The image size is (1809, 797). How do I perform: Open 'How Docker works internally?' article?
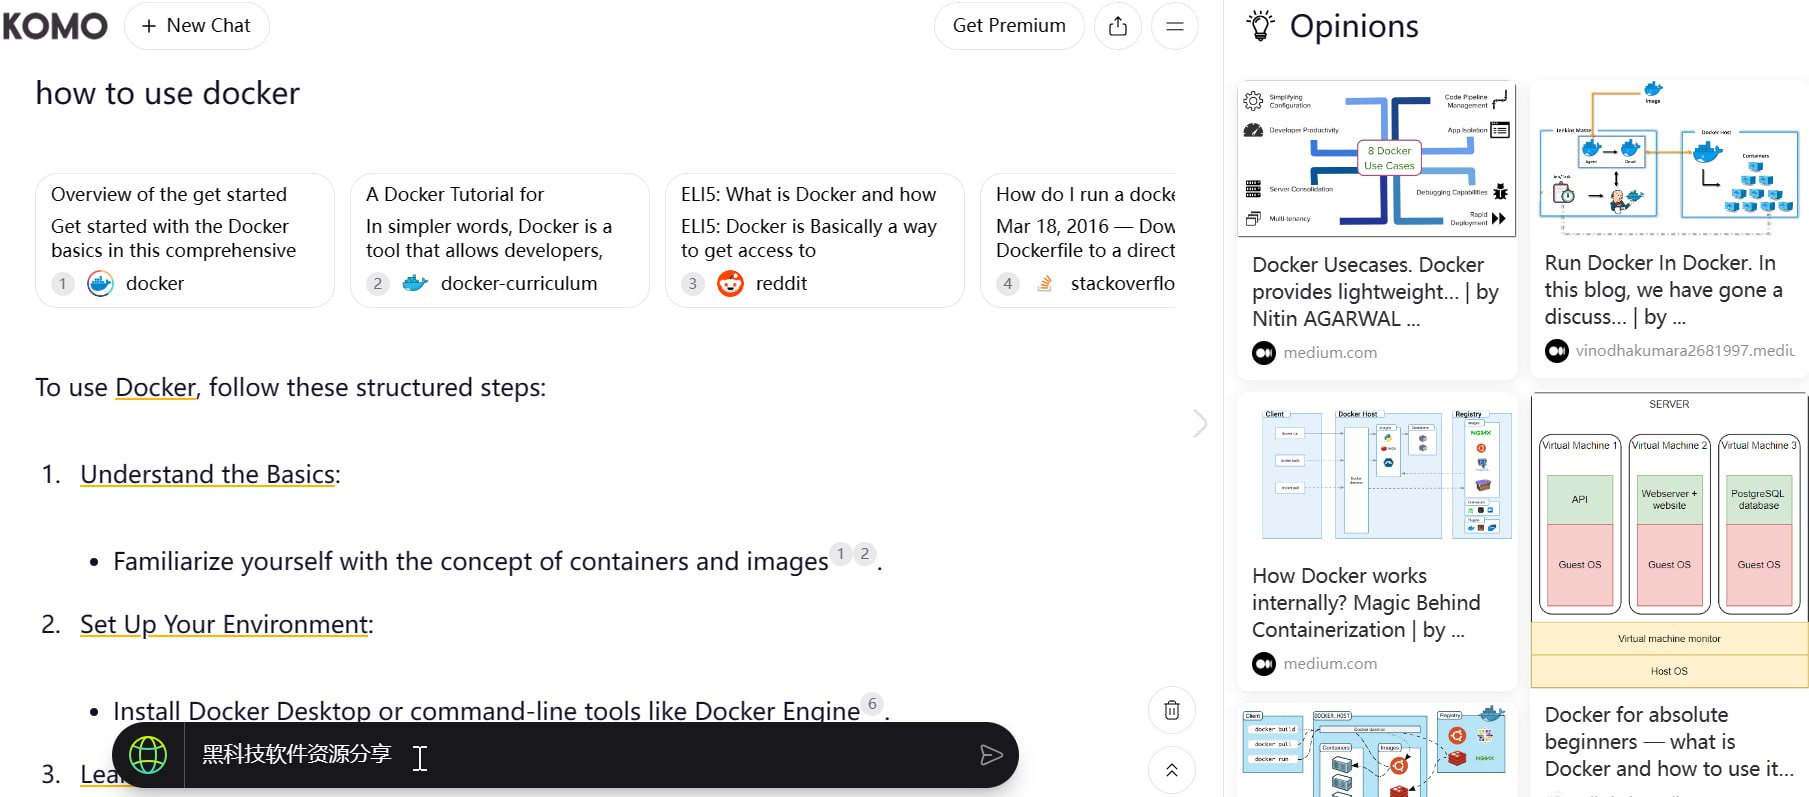click(1366, 603)
